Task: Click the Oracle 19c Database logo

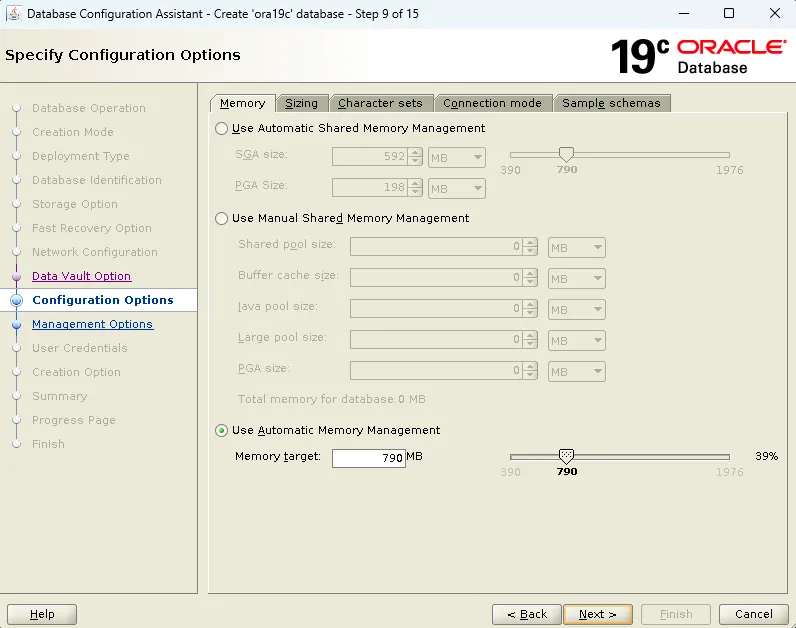Action: (699, 56)
